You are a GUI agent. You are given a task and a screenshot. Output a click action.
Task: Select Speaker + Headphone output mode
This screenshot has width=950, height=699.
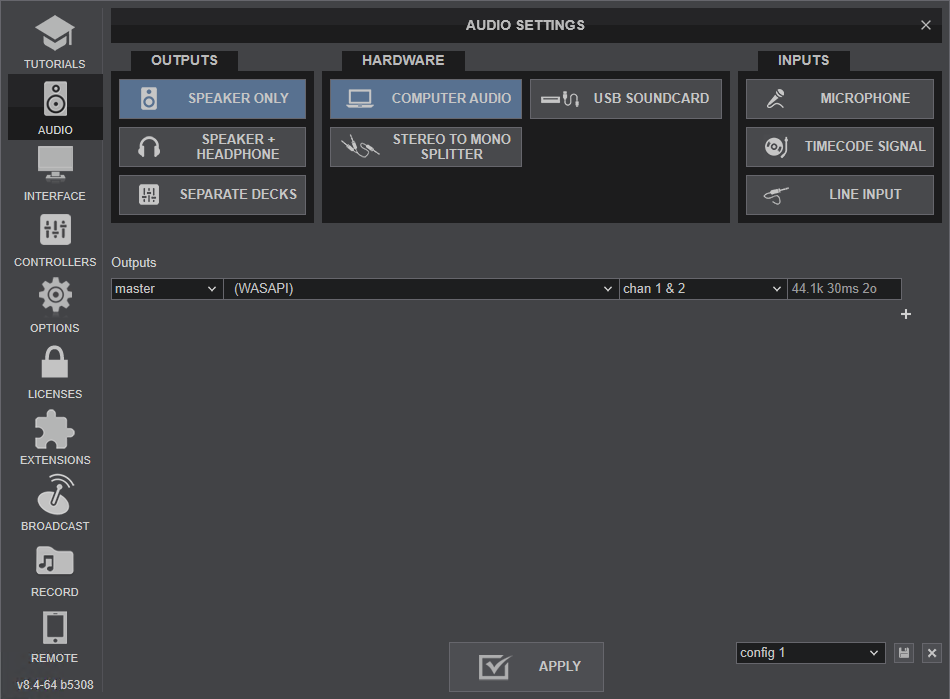tap(213, 147)
